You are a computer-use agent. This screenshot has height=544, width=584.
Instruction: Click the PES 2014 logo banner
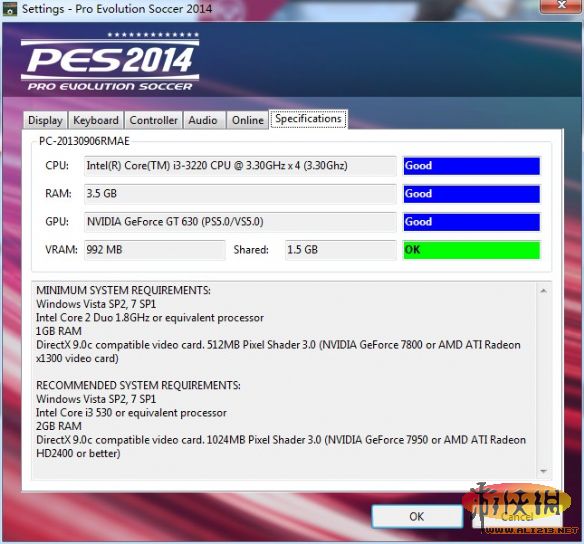(110, 61)
